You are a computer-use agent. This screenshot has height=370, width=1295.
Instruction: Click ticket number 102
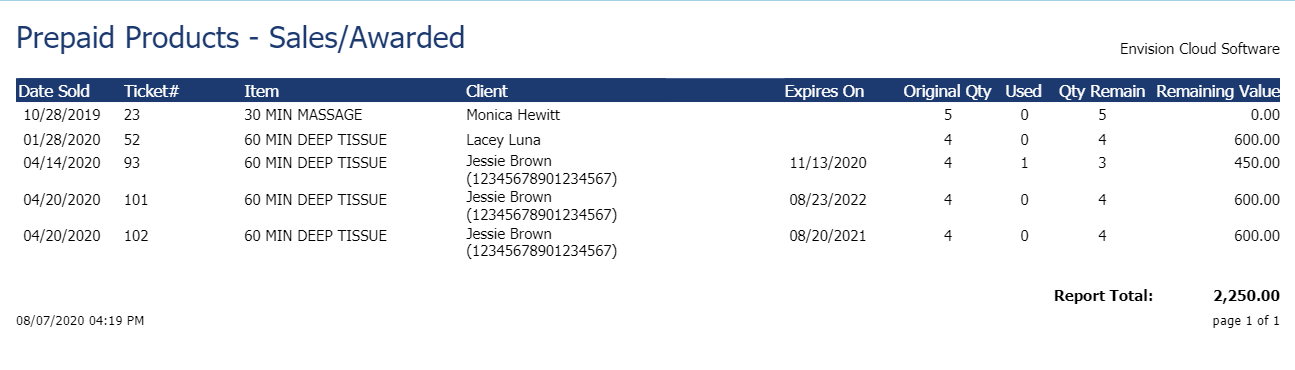coord(136,236)
